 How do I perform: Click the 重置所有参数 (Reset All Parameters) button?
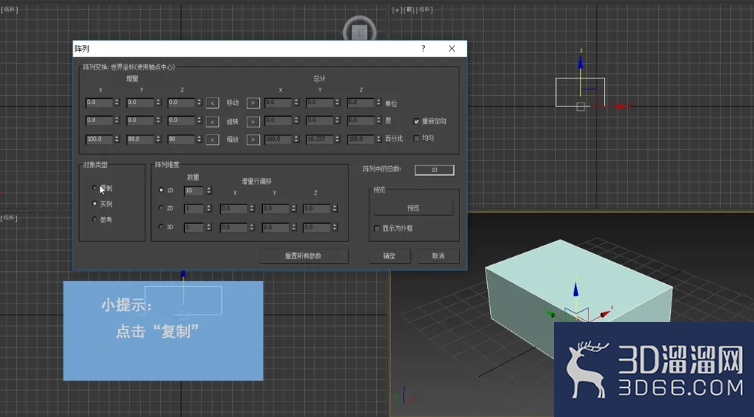(303, 256)
